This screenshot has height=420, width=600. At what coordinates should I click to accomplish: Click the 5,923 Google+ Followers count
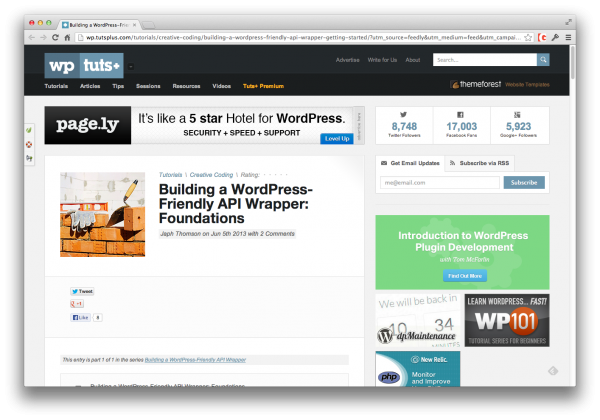(x=518, y=126)
